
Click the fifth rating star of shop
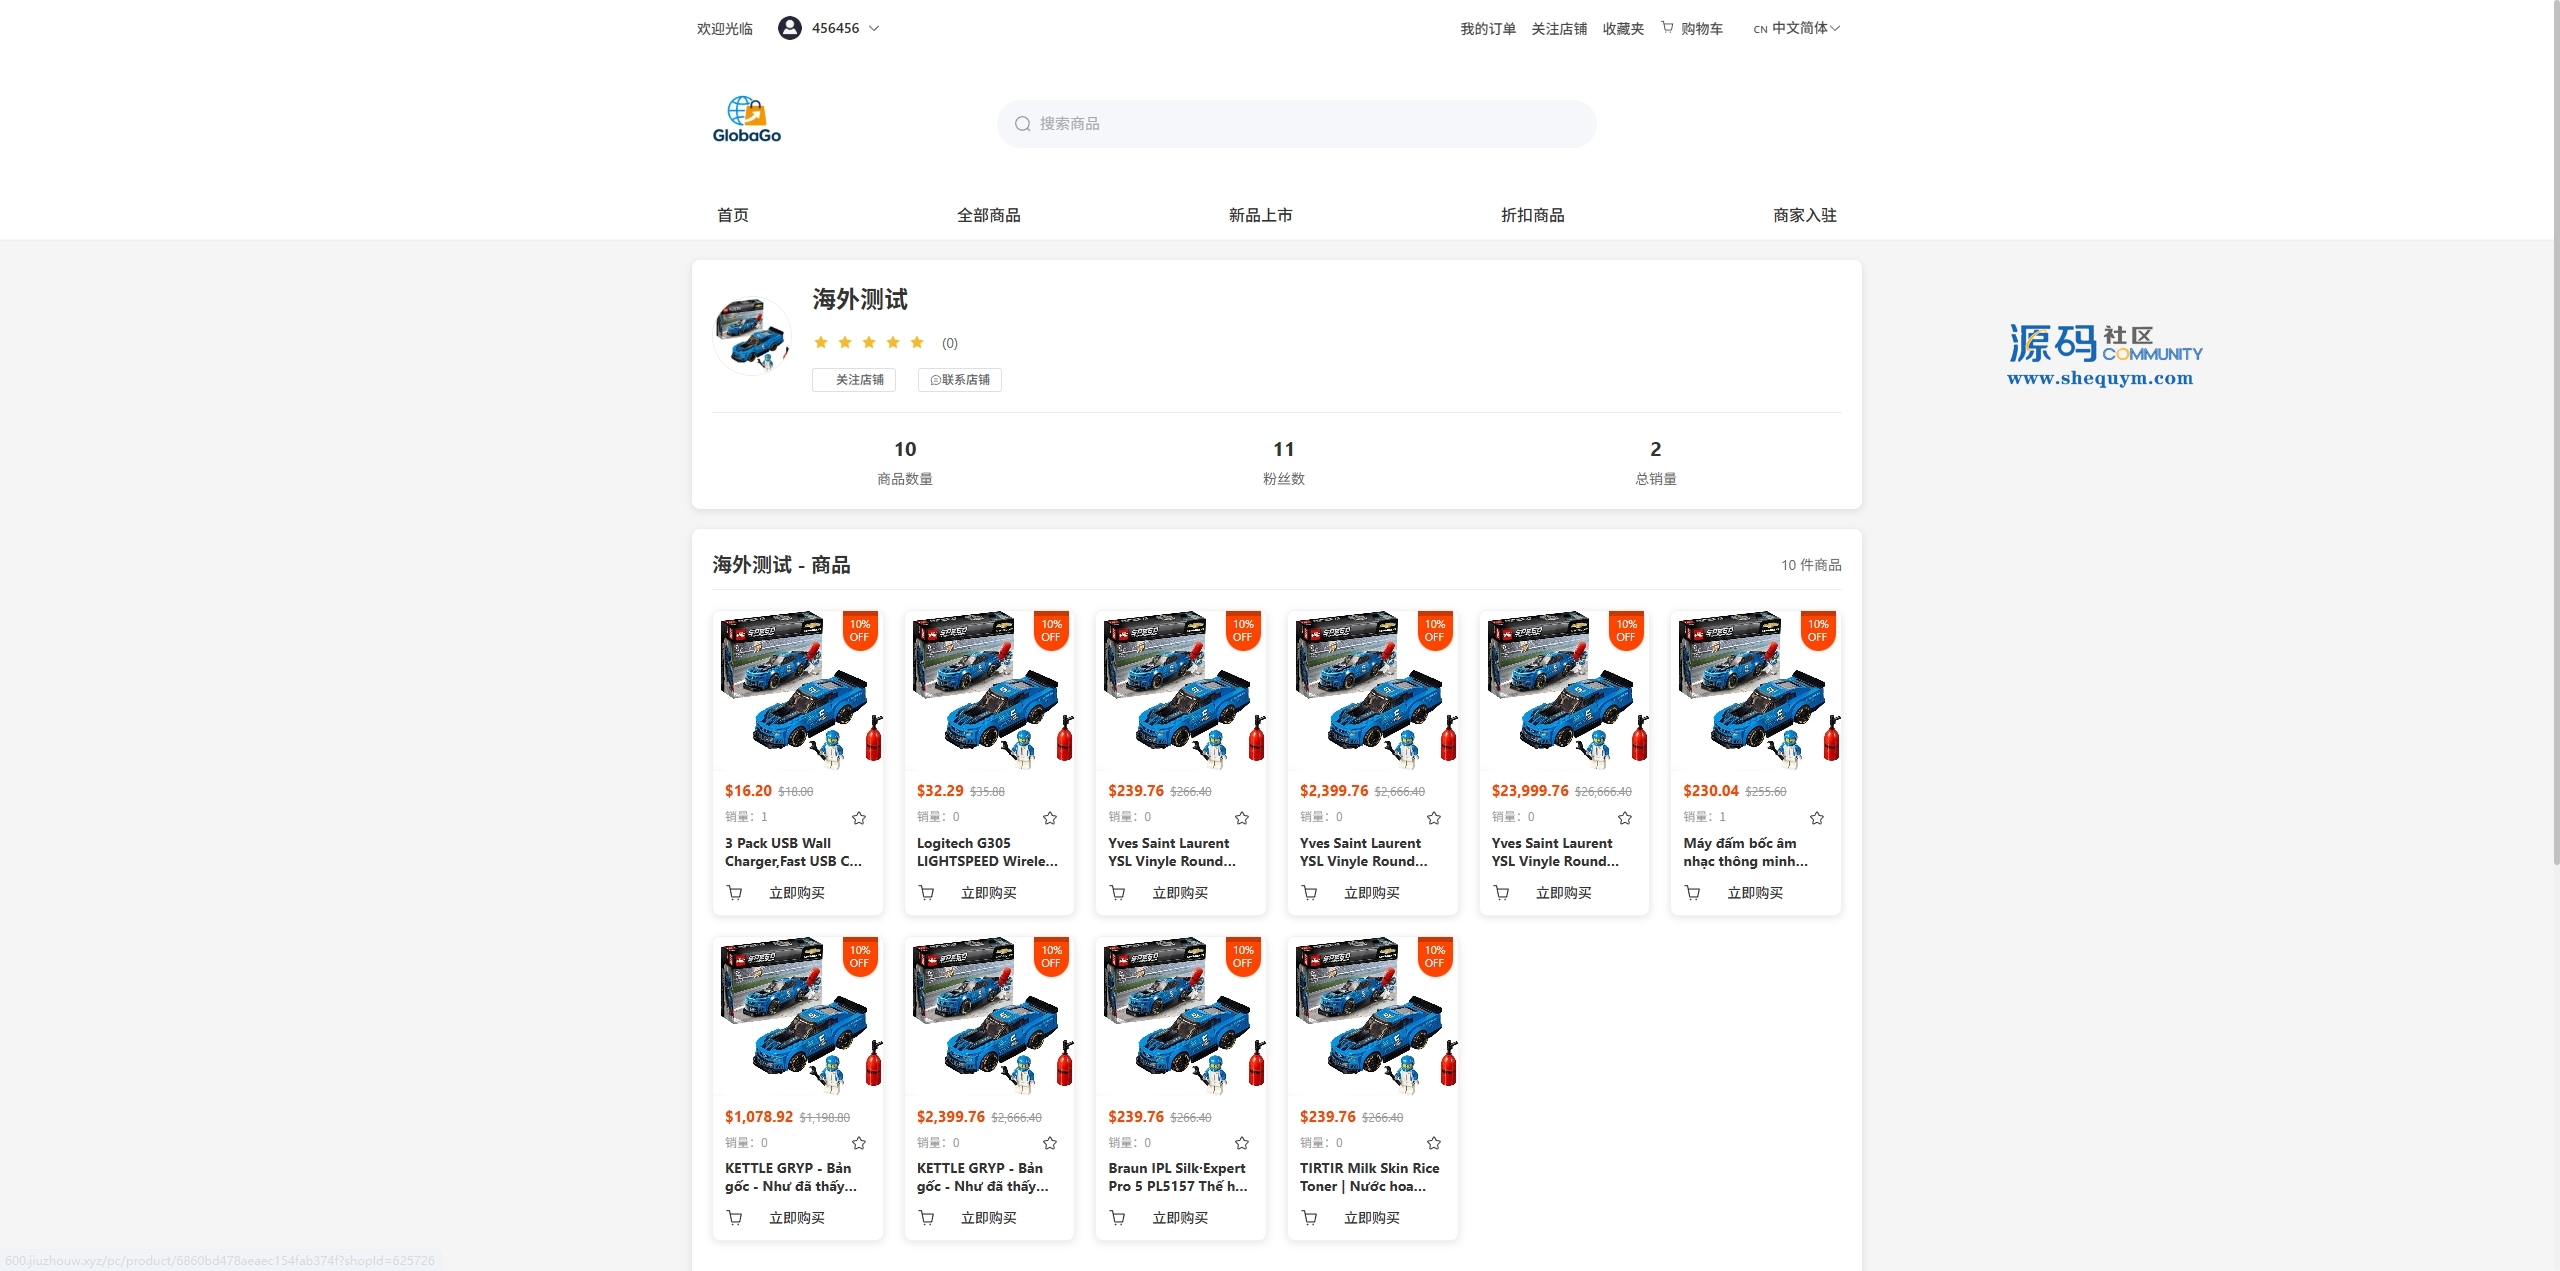[917, 343]
